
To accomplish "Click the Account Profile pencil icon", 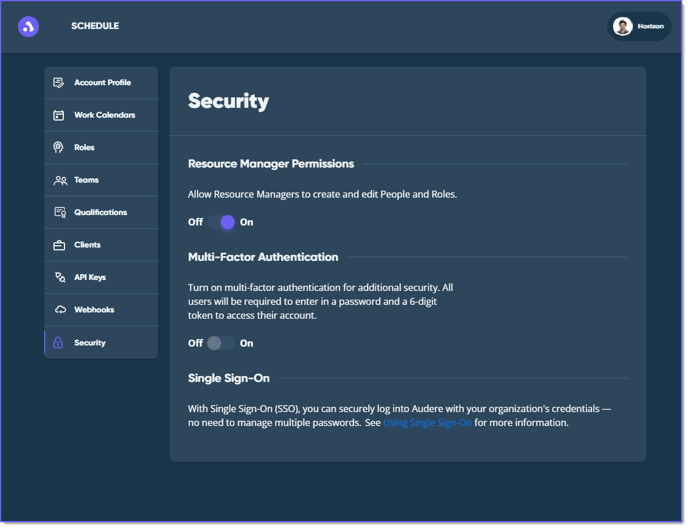I will tap(59, 83).
